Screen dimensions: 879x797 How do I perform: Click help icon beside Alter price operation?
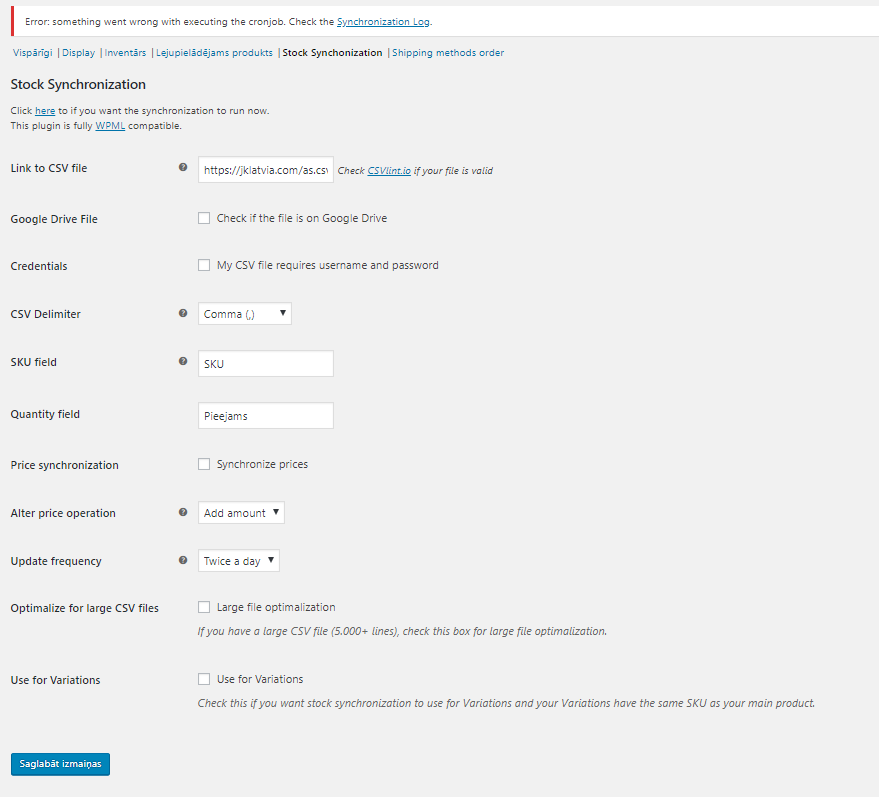click(183, 512)
